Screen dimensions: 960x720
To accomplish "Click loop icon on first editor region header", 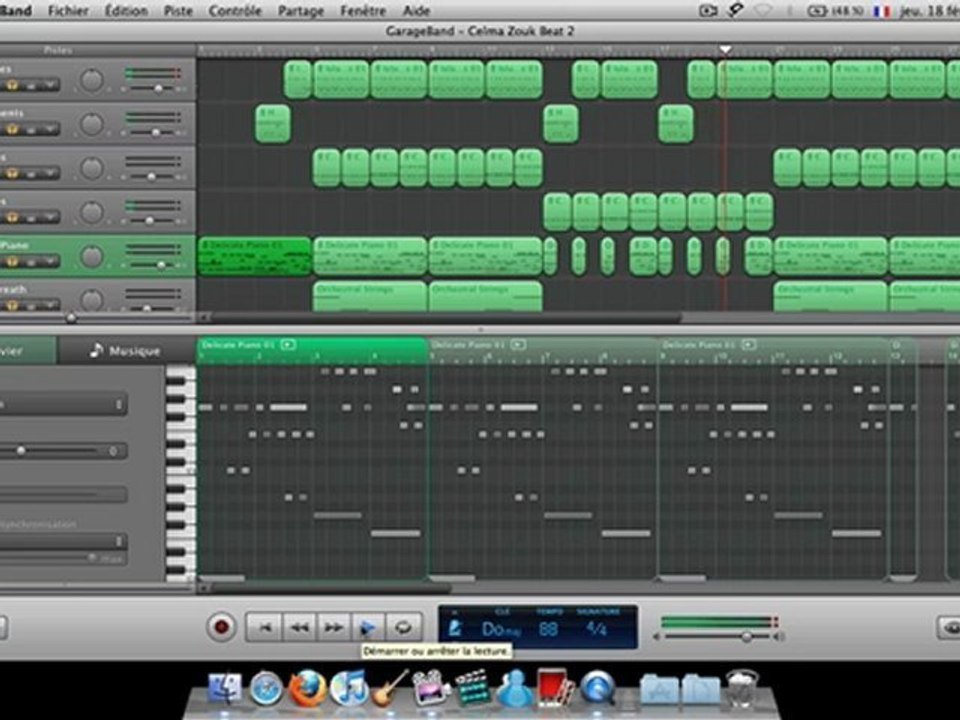I will 288,345.
